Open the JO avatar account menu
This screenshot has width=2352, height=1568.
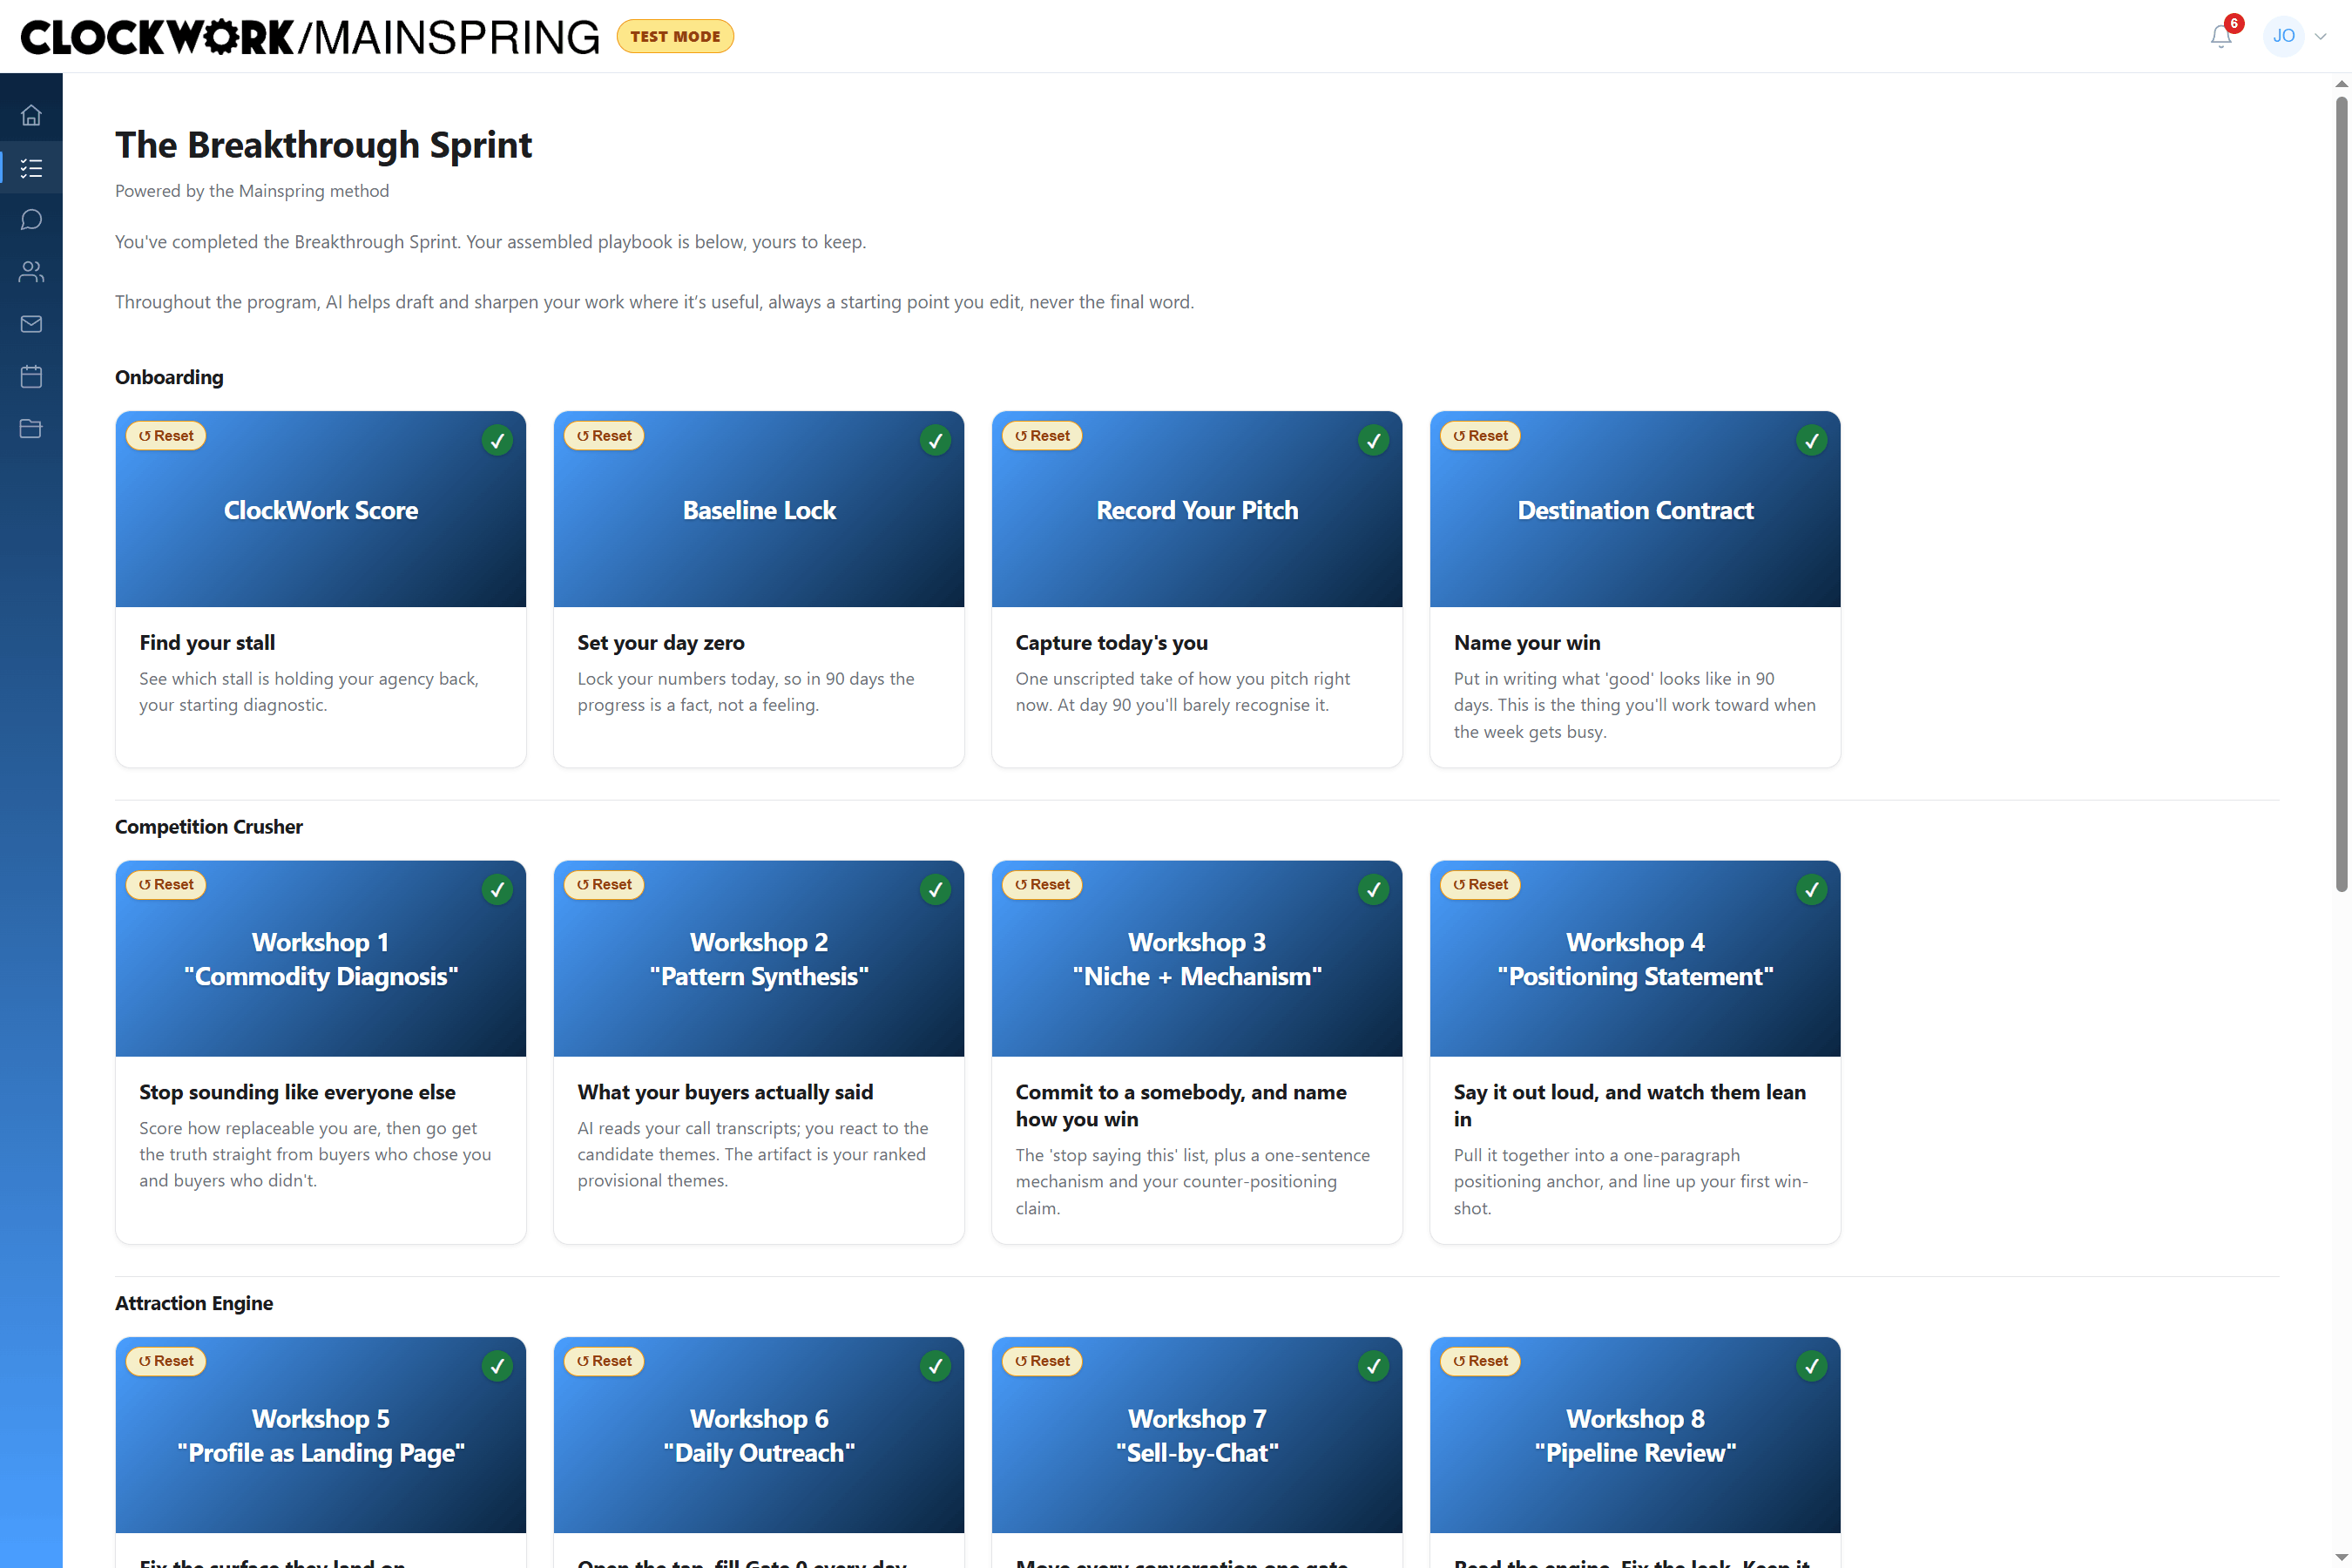2284,36
